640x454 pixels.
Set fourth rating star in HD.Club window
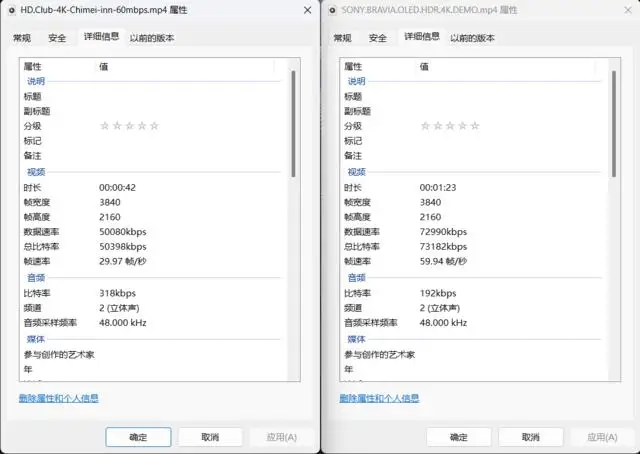pyautogui.click(x=142, y=126)
